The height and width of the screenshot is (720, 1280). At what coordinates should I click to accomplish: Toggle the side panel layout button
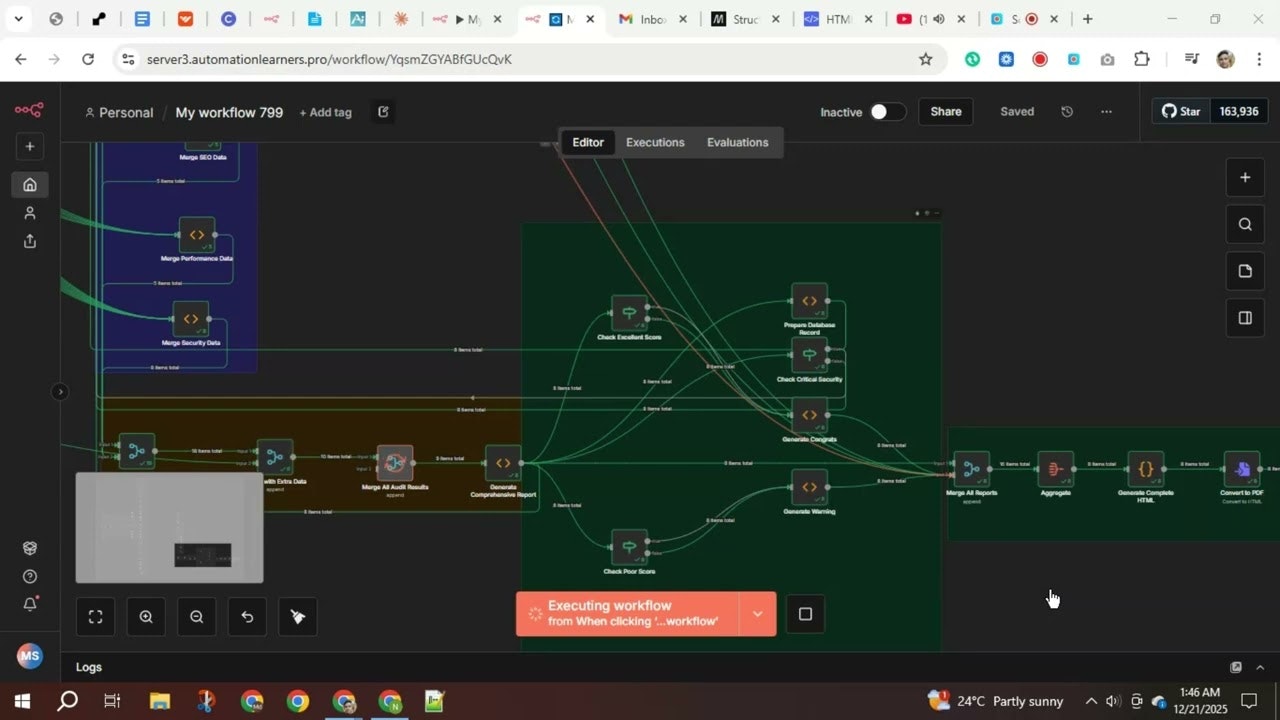1245,318
